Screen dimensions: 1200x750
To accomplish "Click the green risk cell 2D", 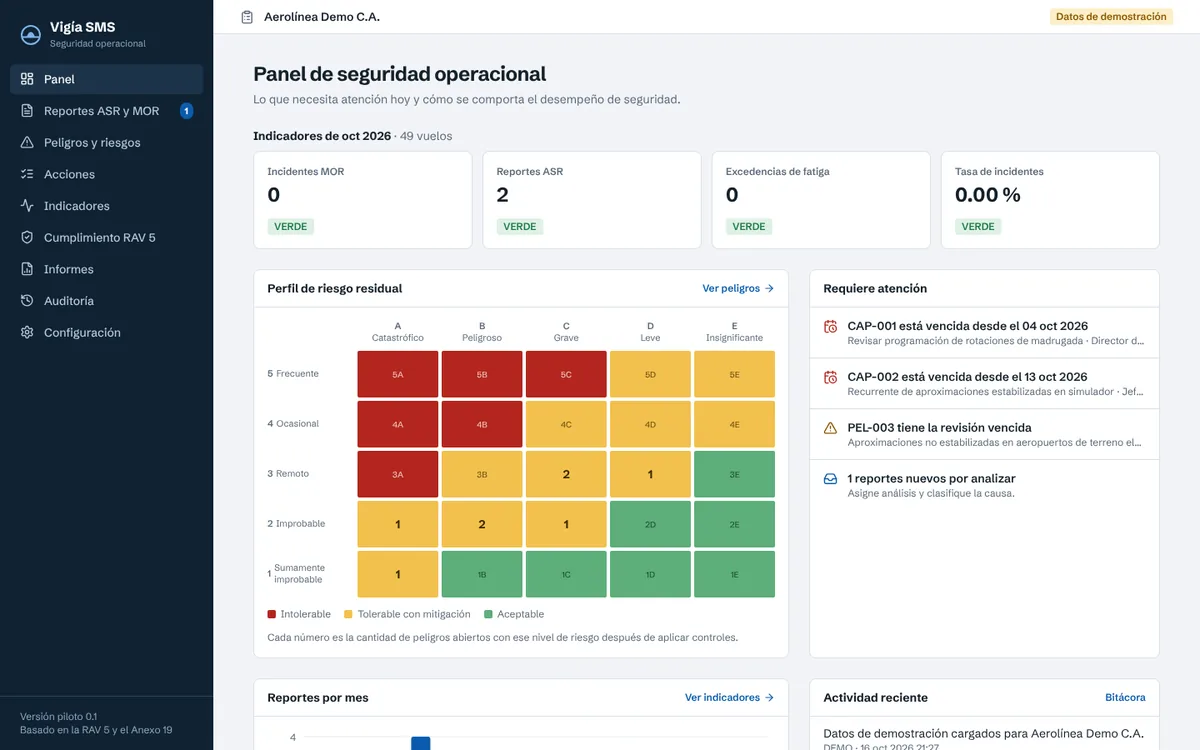I will tap(650, 524).
